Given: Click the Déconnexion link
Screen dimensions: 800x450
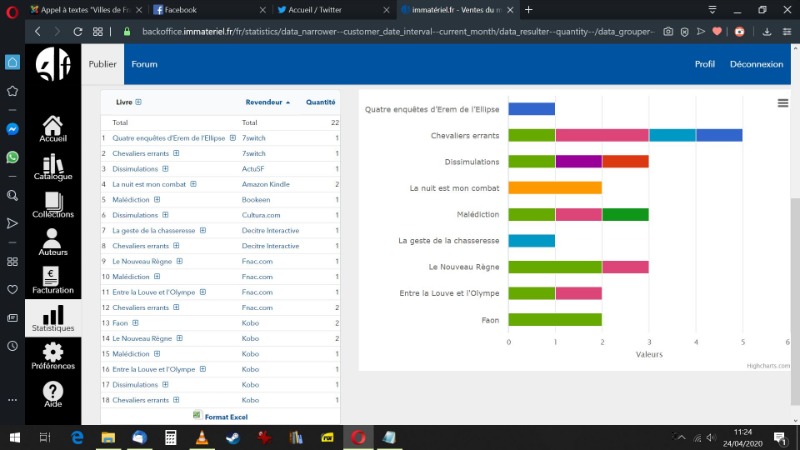Looking at the screenshot, I should pyautogui.click(x=756, y=64).
